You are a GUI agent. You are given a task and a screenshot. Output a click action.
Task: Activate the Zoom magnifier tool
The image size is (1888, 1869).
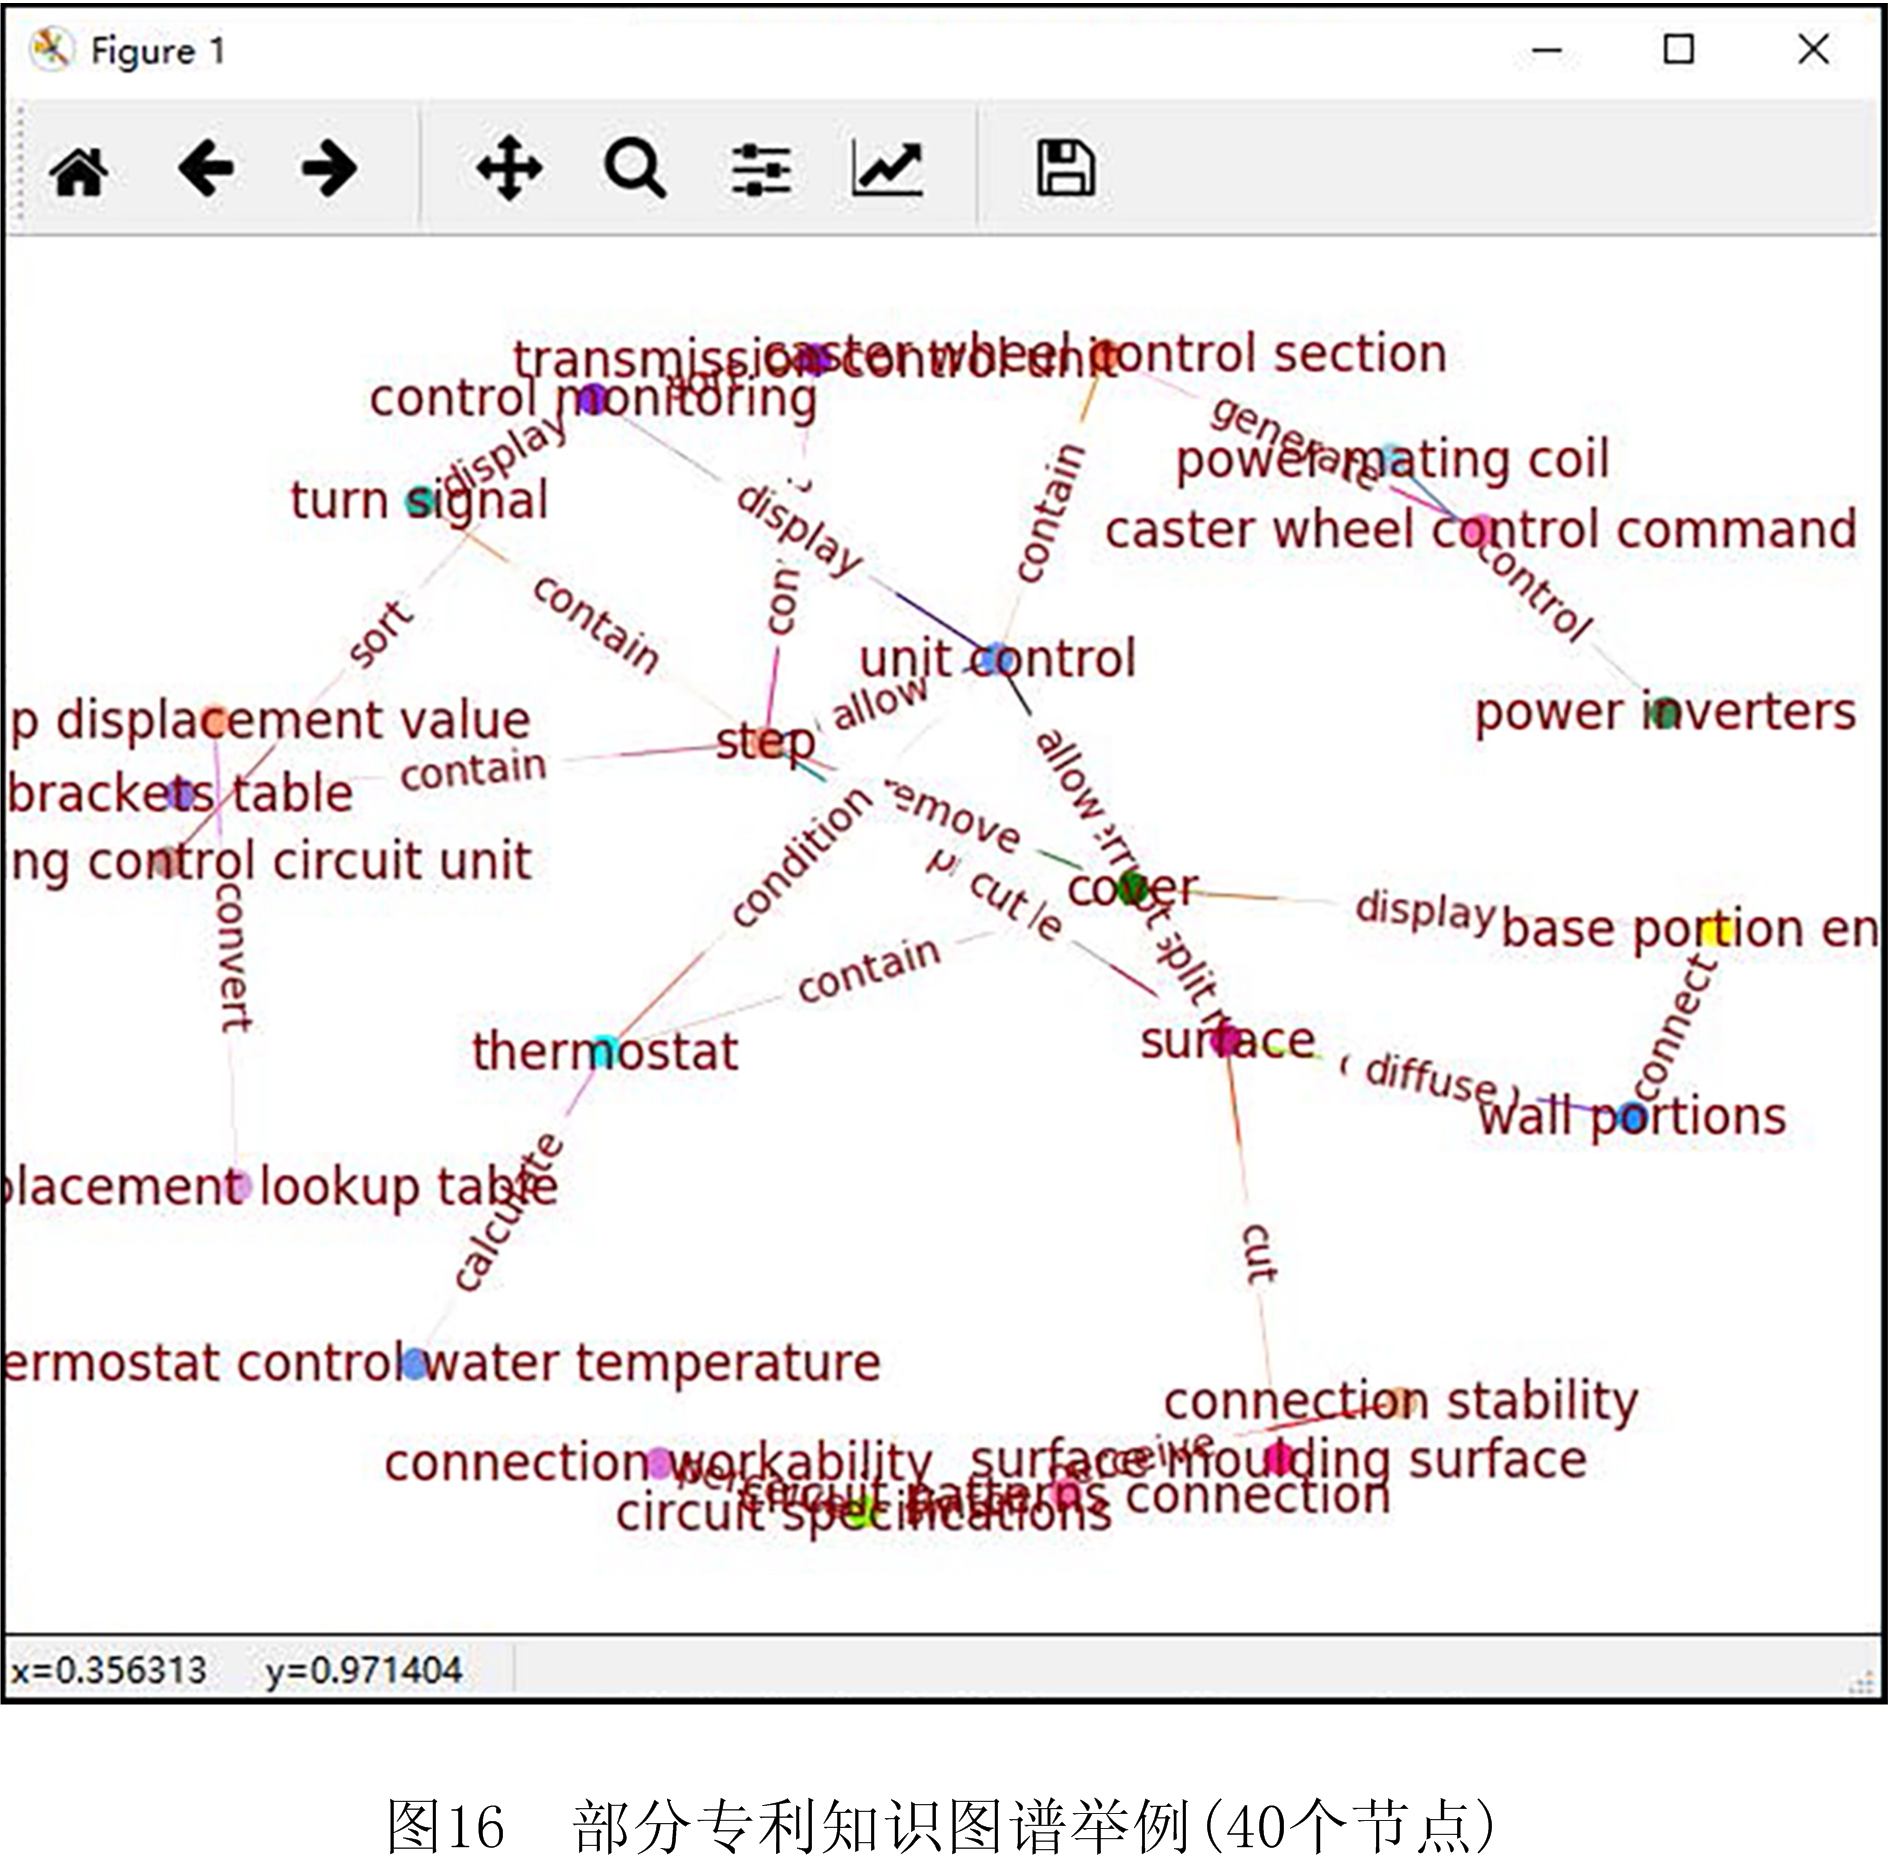click(x=634, y=168)
